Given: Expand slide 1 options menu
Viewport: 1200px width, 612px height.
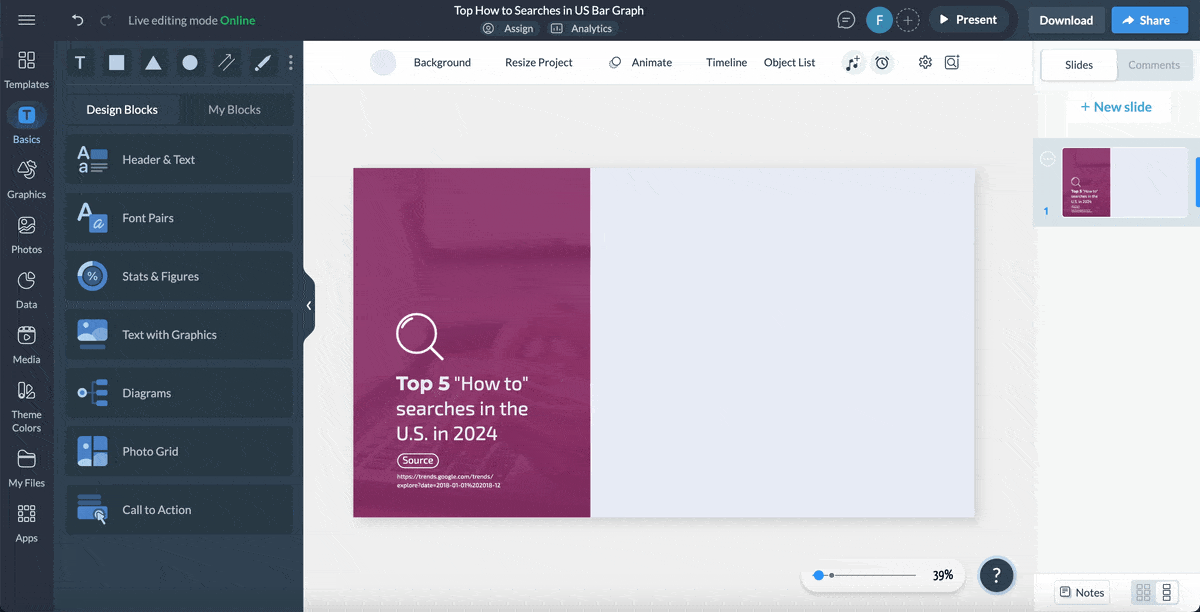Looking at the screenshot, I should coord(1047,159).
